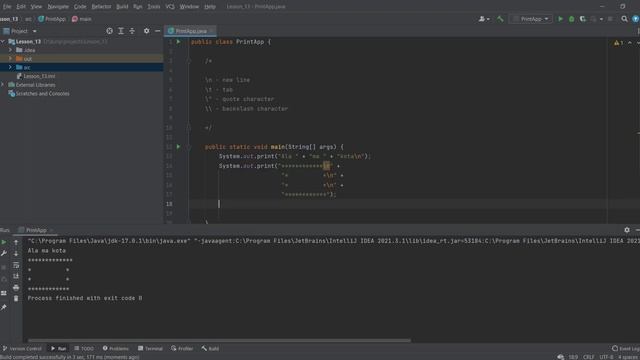Open the Build menu

click(122, 7)
